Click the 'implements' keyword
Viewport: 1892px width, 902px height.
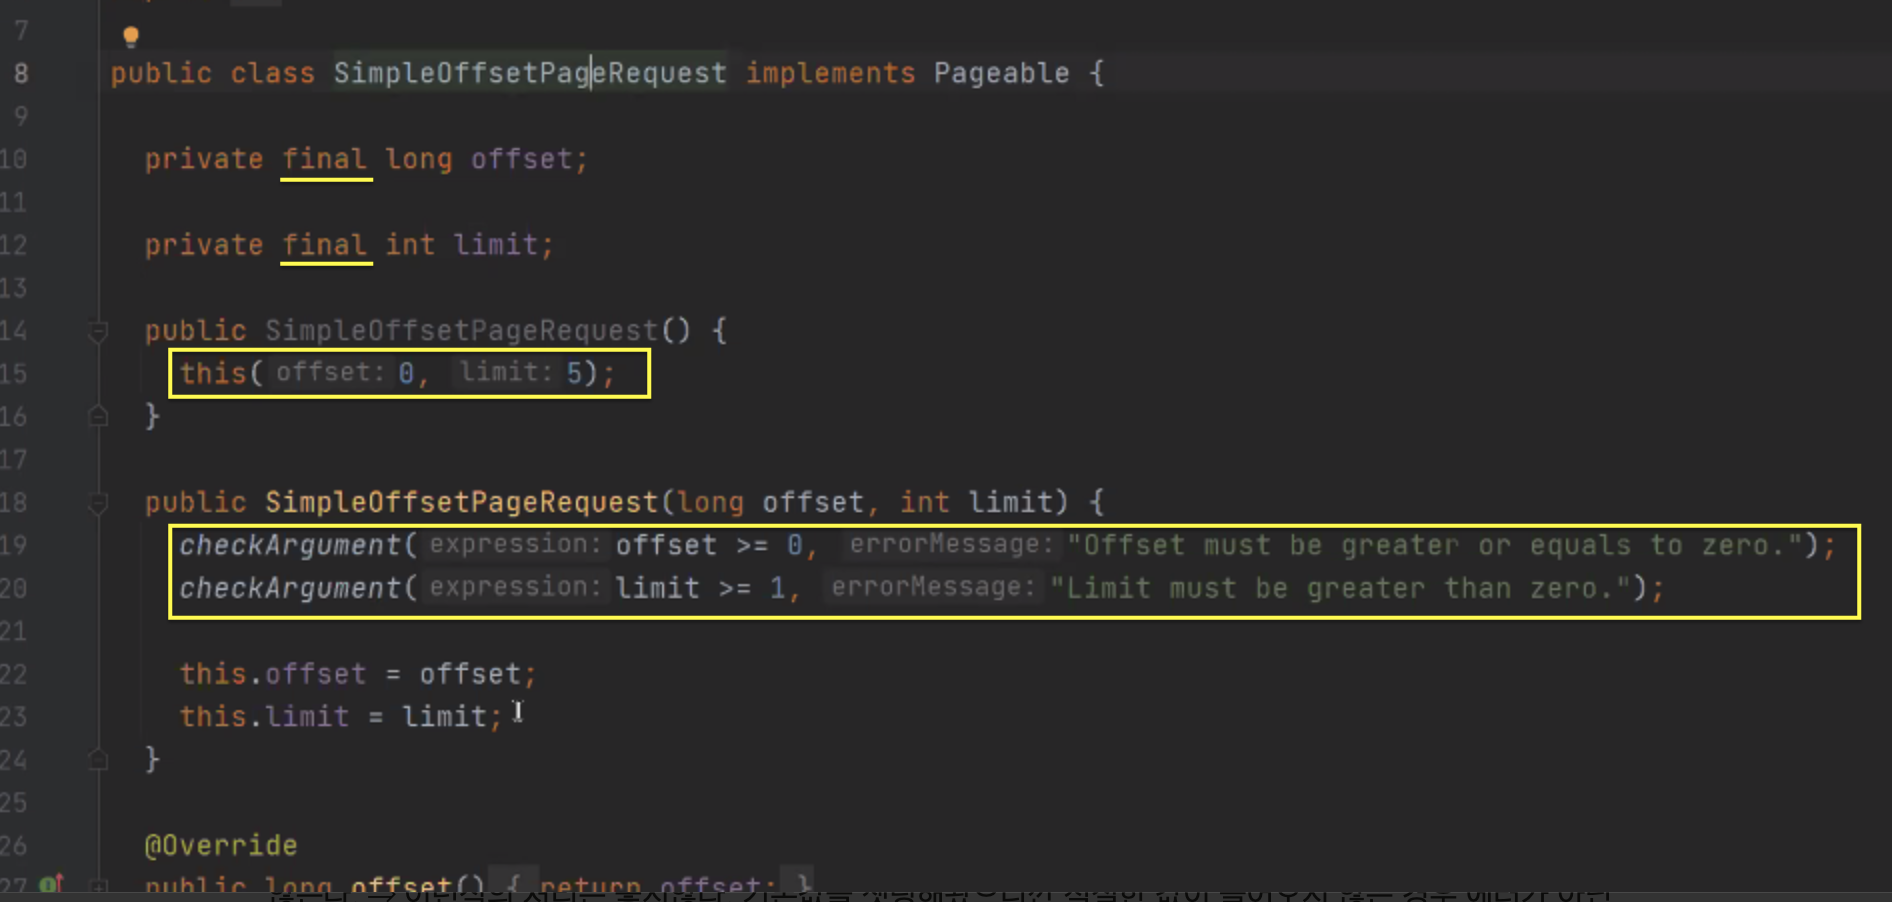830,73
